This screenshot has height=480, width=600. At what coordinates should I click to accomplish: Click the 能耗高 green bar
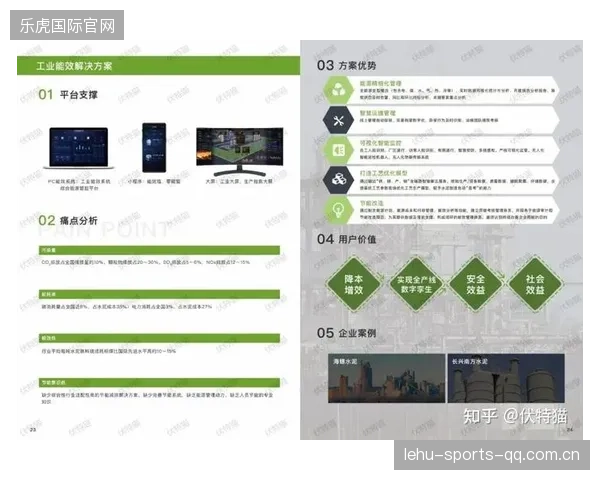tap(159, 294)
